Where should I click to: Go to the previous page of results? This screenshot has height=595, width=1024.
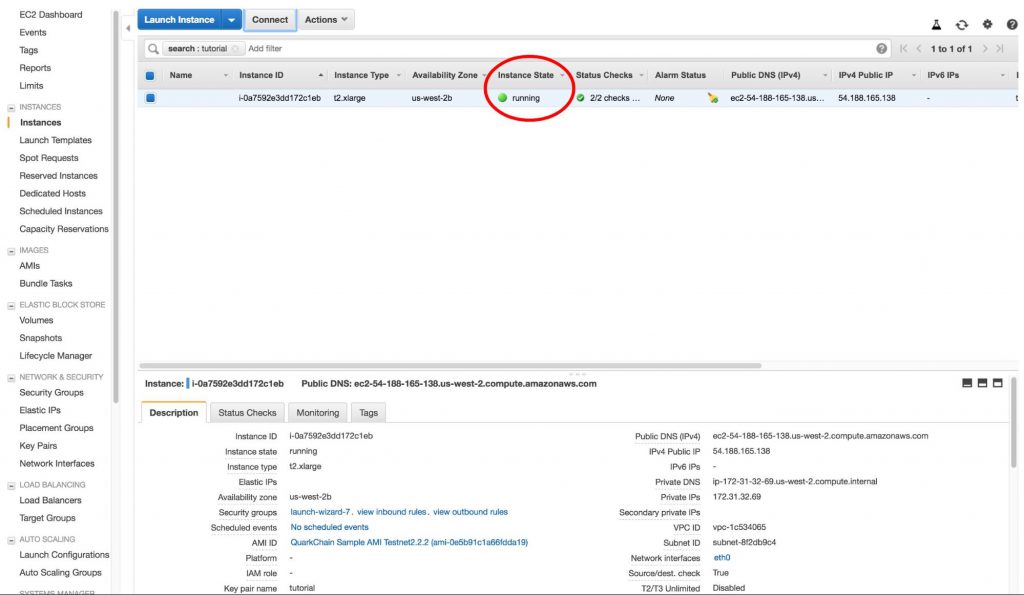919,48
